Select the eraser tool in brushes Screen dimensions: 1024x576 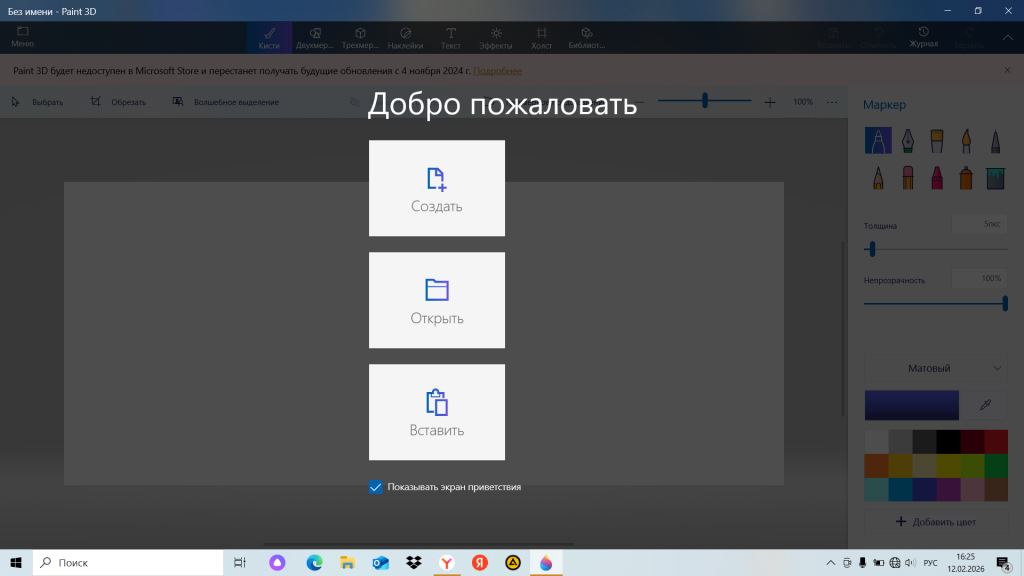pyautogui.click(x=907, y=178)
